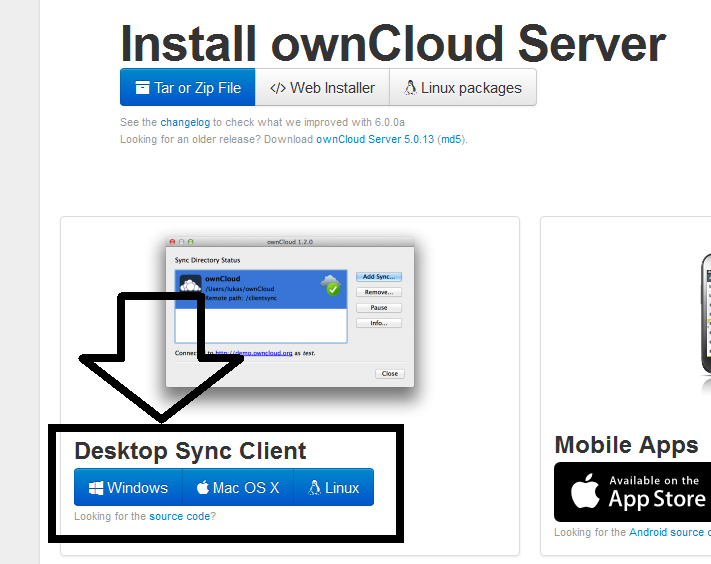Open the md5 checksum link
Viewport: 711px width, 564px height.
pos(451,139)
